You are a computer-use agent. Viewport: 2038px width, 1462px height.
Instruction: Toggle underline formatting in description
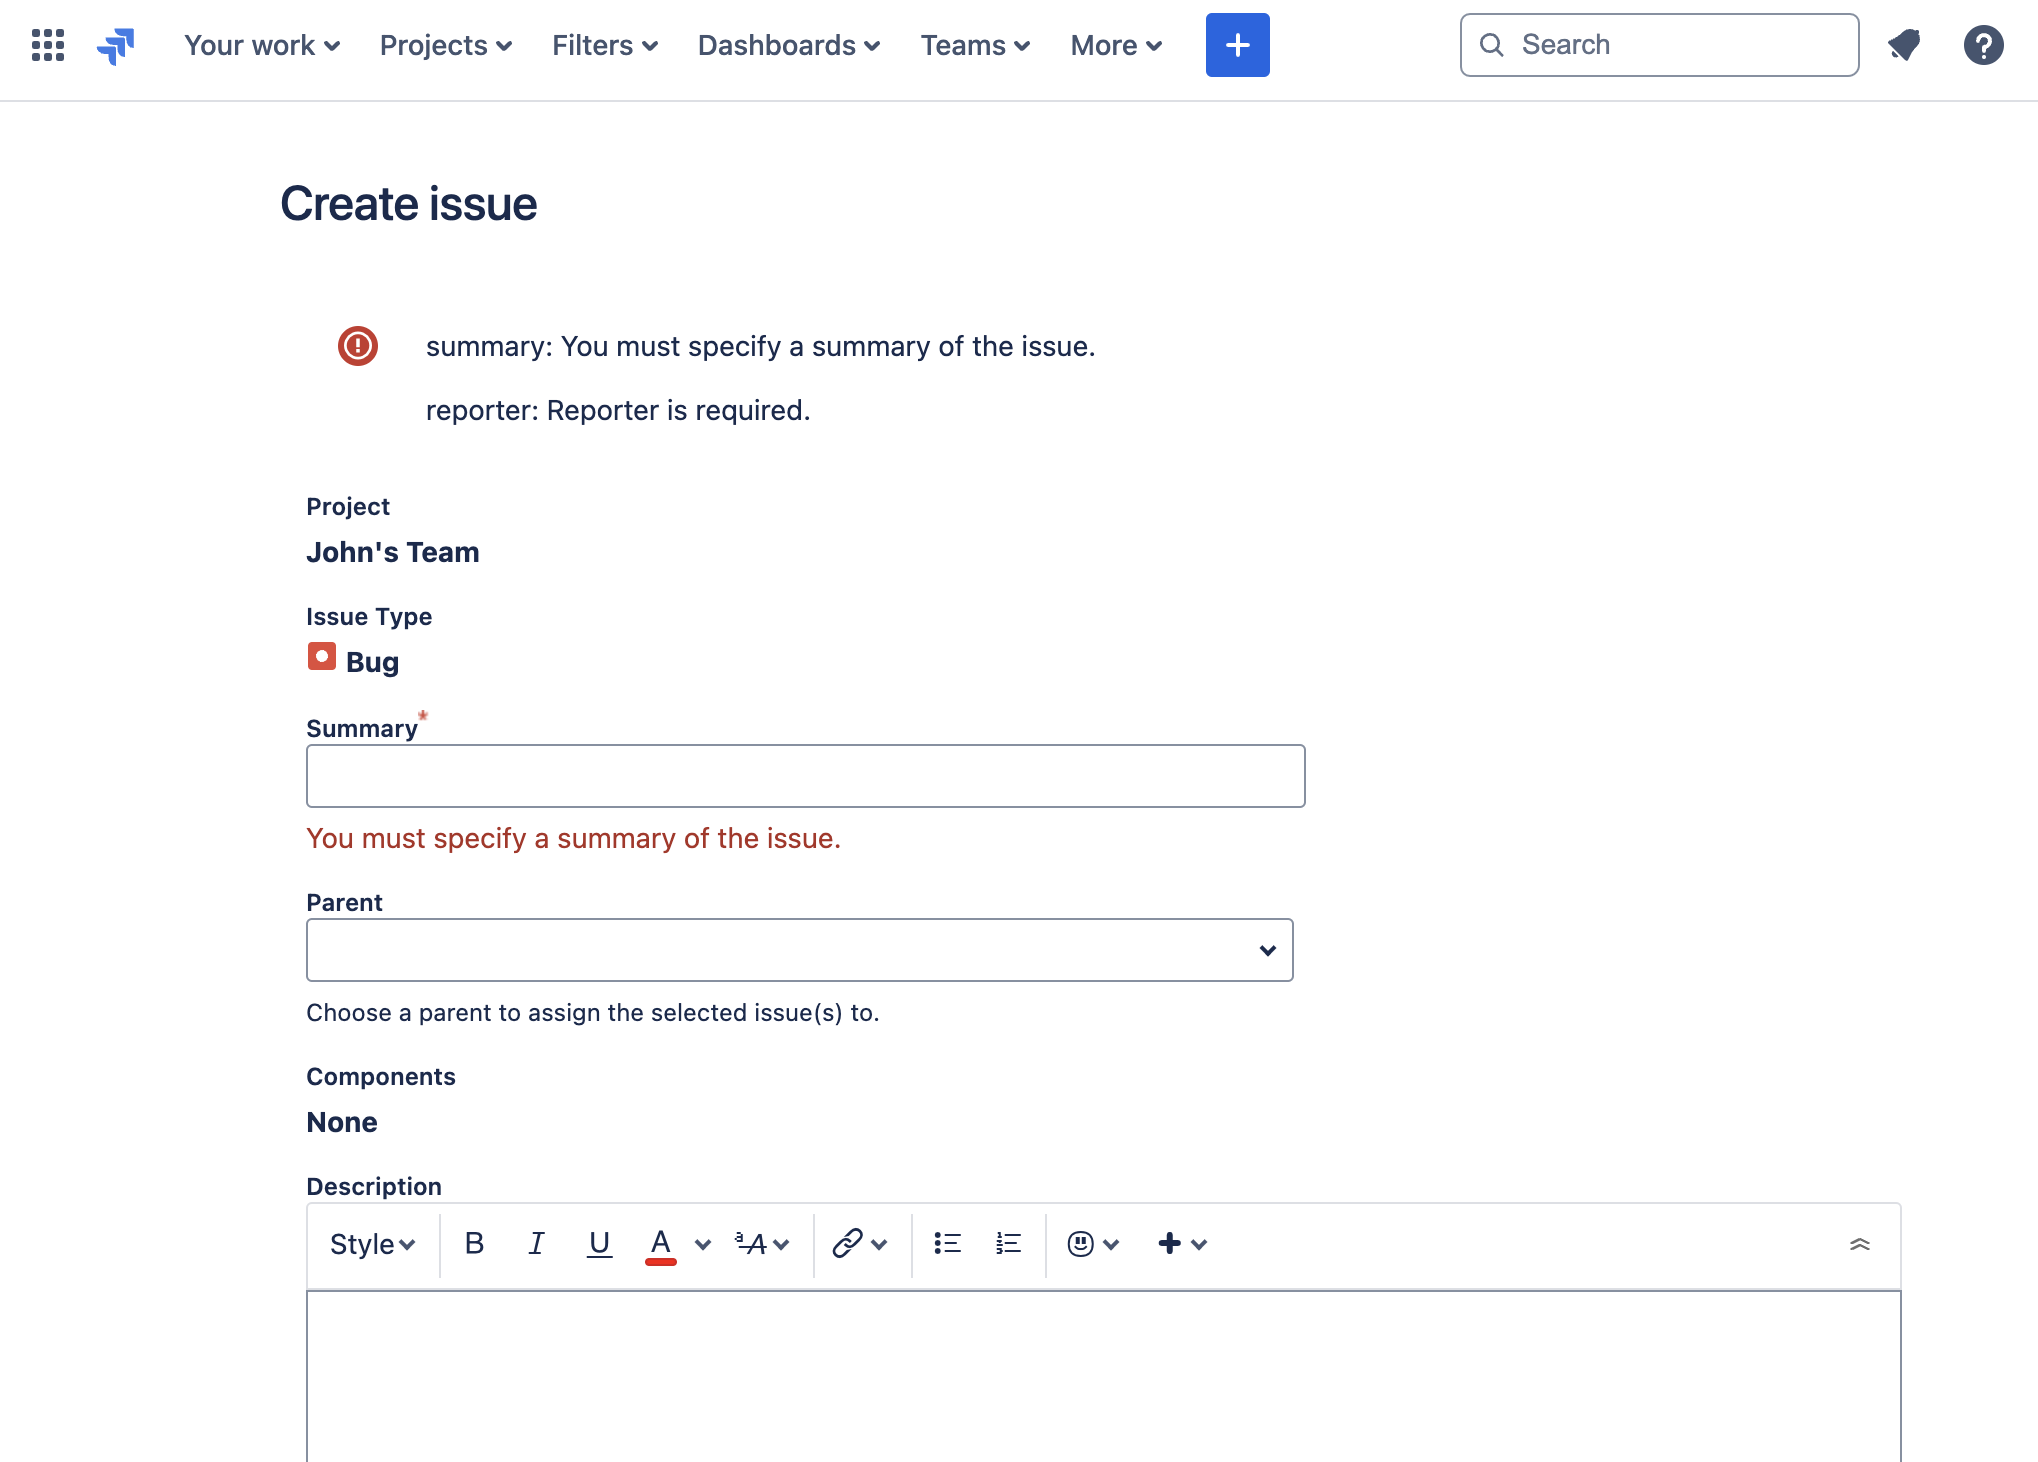[x=599, y=1243]
